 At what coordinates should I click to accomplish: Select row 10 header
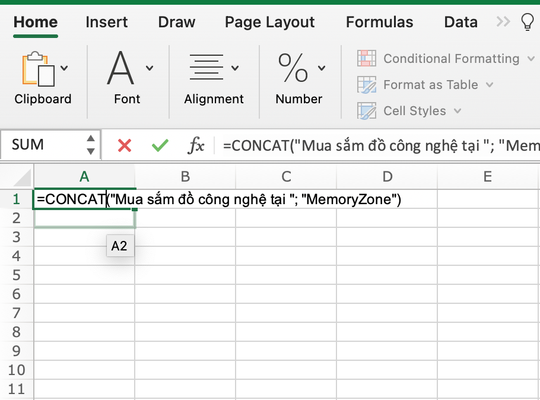pos(16,370)
